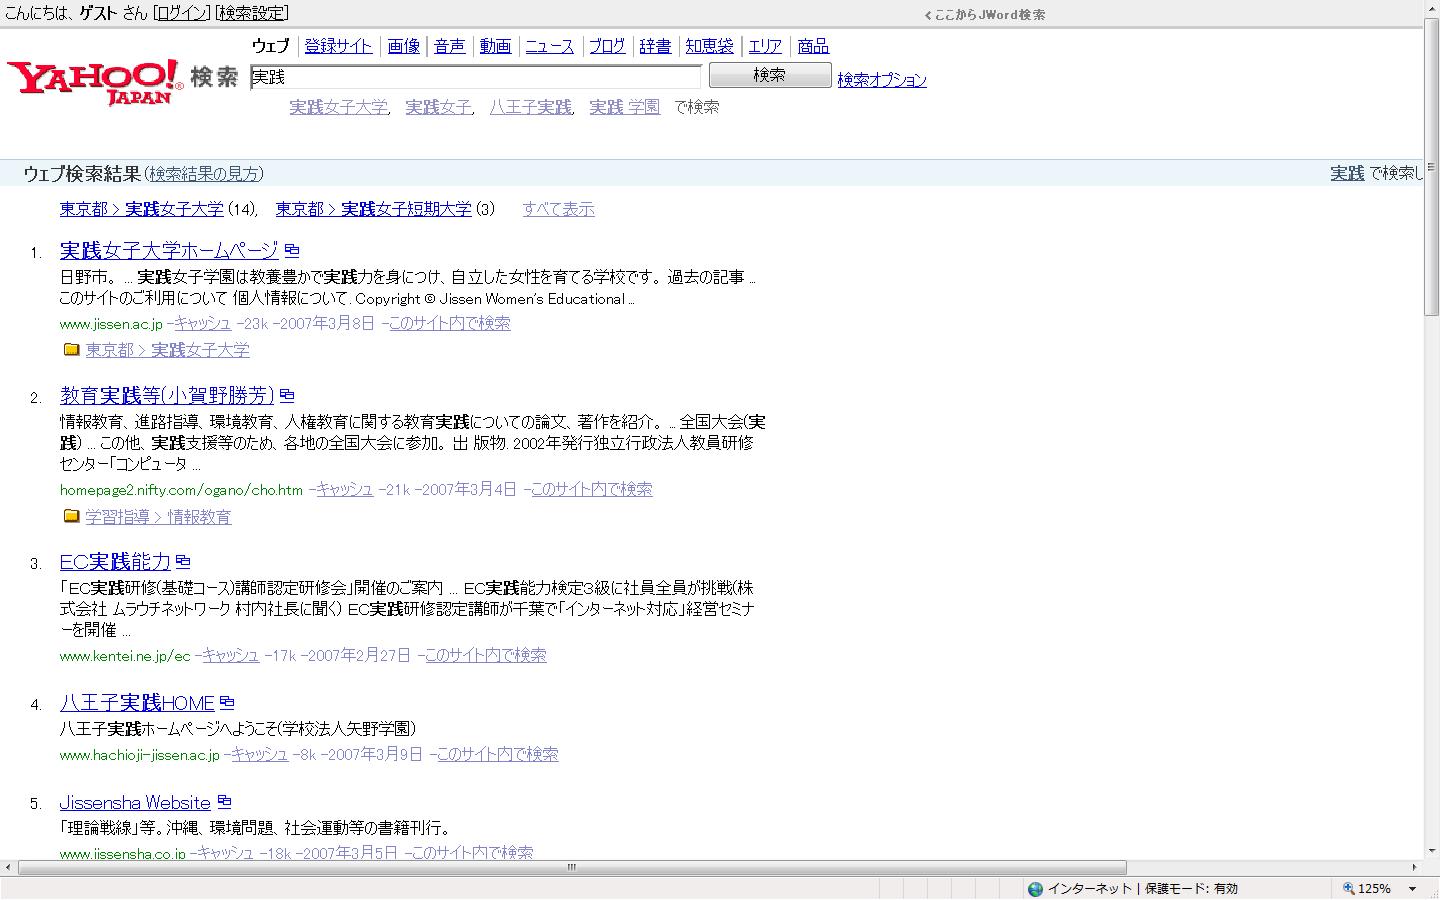Select suggested query 実践女子大学
The width and height of the screenshot is (1440, 900).
click(x=338, y=107)
